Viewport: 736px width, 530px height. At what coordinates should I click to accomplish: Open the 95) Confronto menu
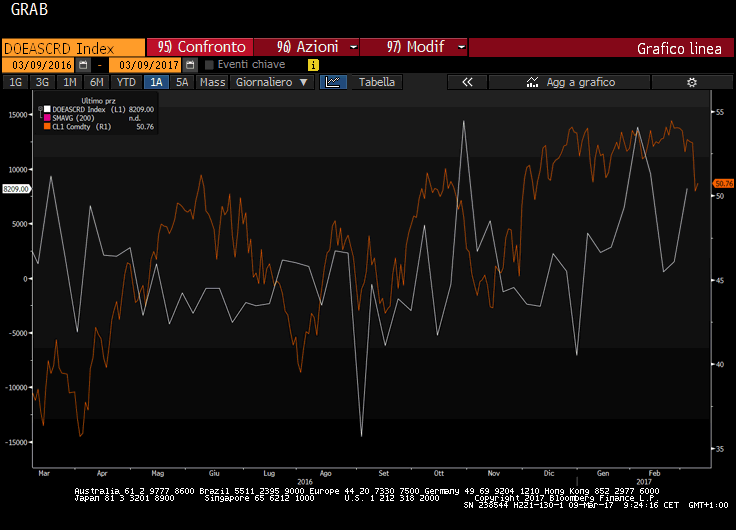point(201,47)
